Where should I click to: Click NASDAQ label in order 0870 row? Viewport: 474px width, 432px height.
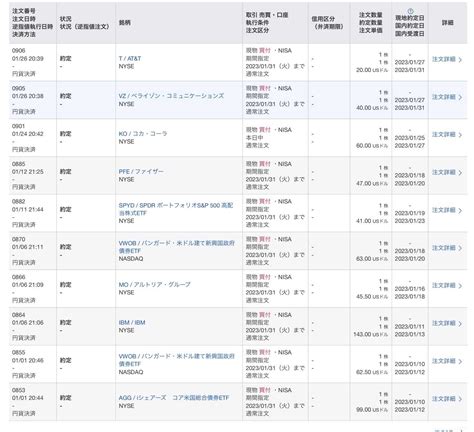(131, 259)
